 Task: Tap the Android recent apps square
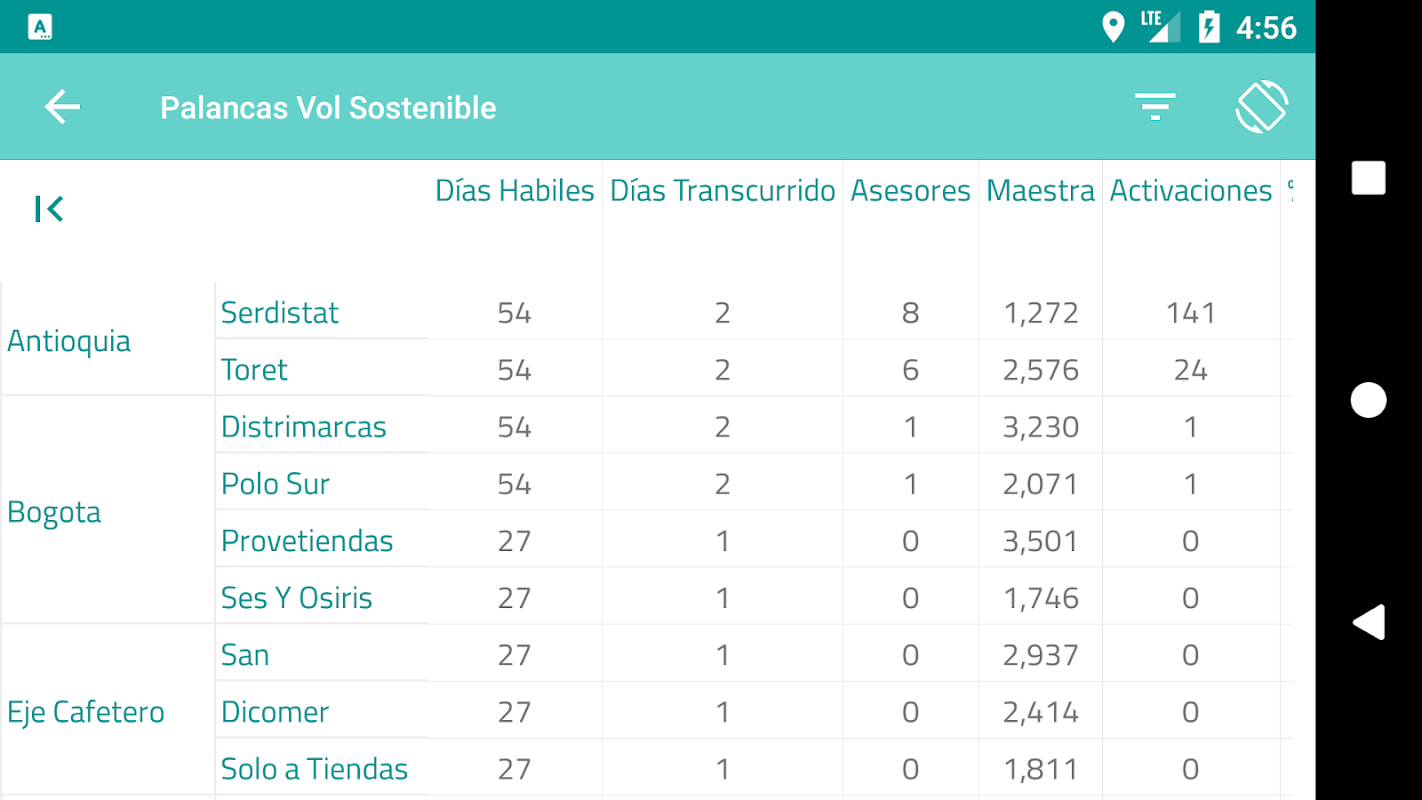click(x=1368, y=178)
